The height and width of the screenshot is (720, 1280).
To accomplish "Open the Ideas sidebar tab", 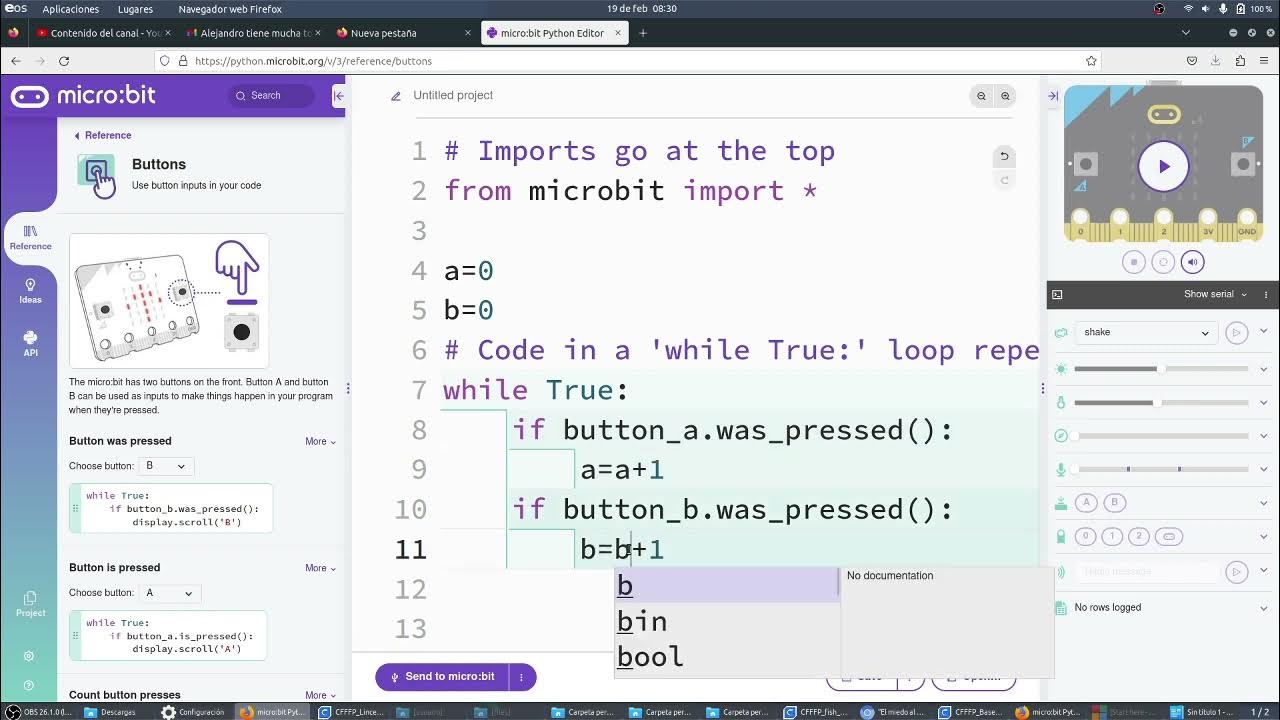I will click(x=30, y=291).
